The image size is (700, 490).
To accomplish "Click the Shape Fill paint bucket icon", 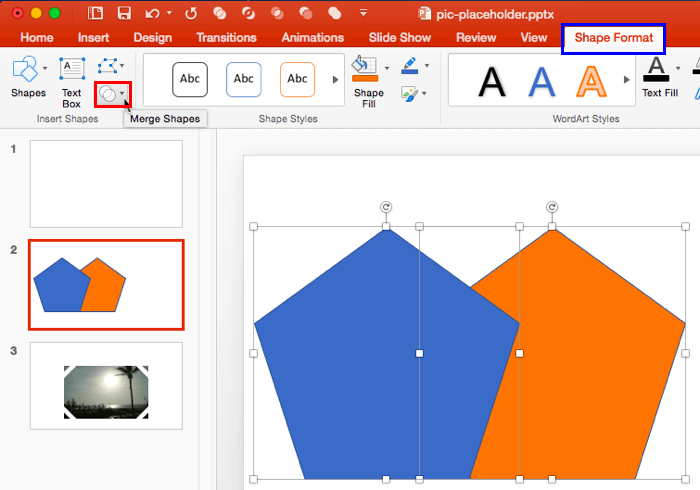I will click(x=364, y=65).
